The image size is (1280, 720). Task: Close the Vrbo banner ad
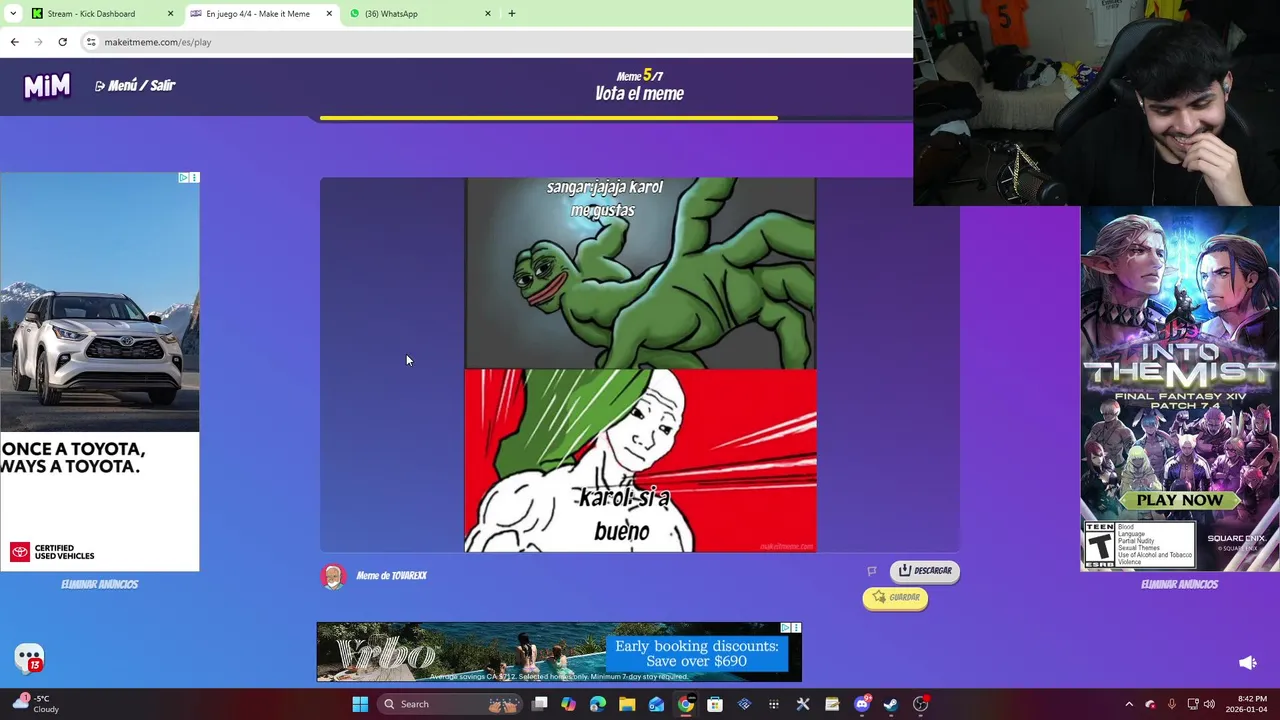click(796, 628)
